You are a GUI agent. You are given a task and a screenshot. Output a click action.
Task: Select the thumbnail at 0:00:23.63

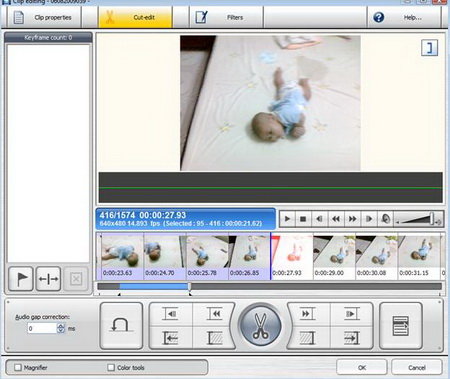[122, 256]
